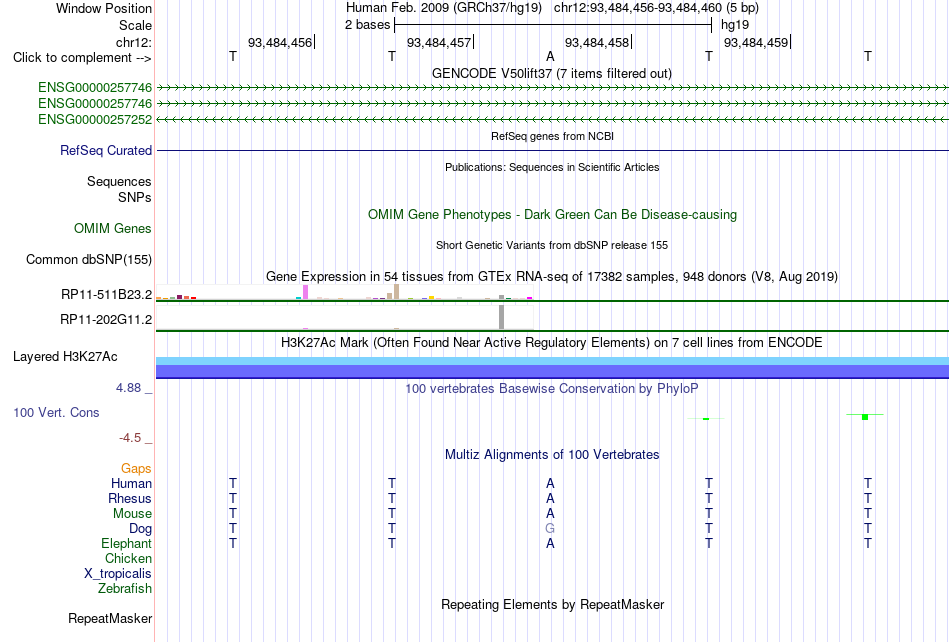
Task: Open 100 vertebrates Basewise Conservation by PhyloP title
Action: (x=552, y=388)
